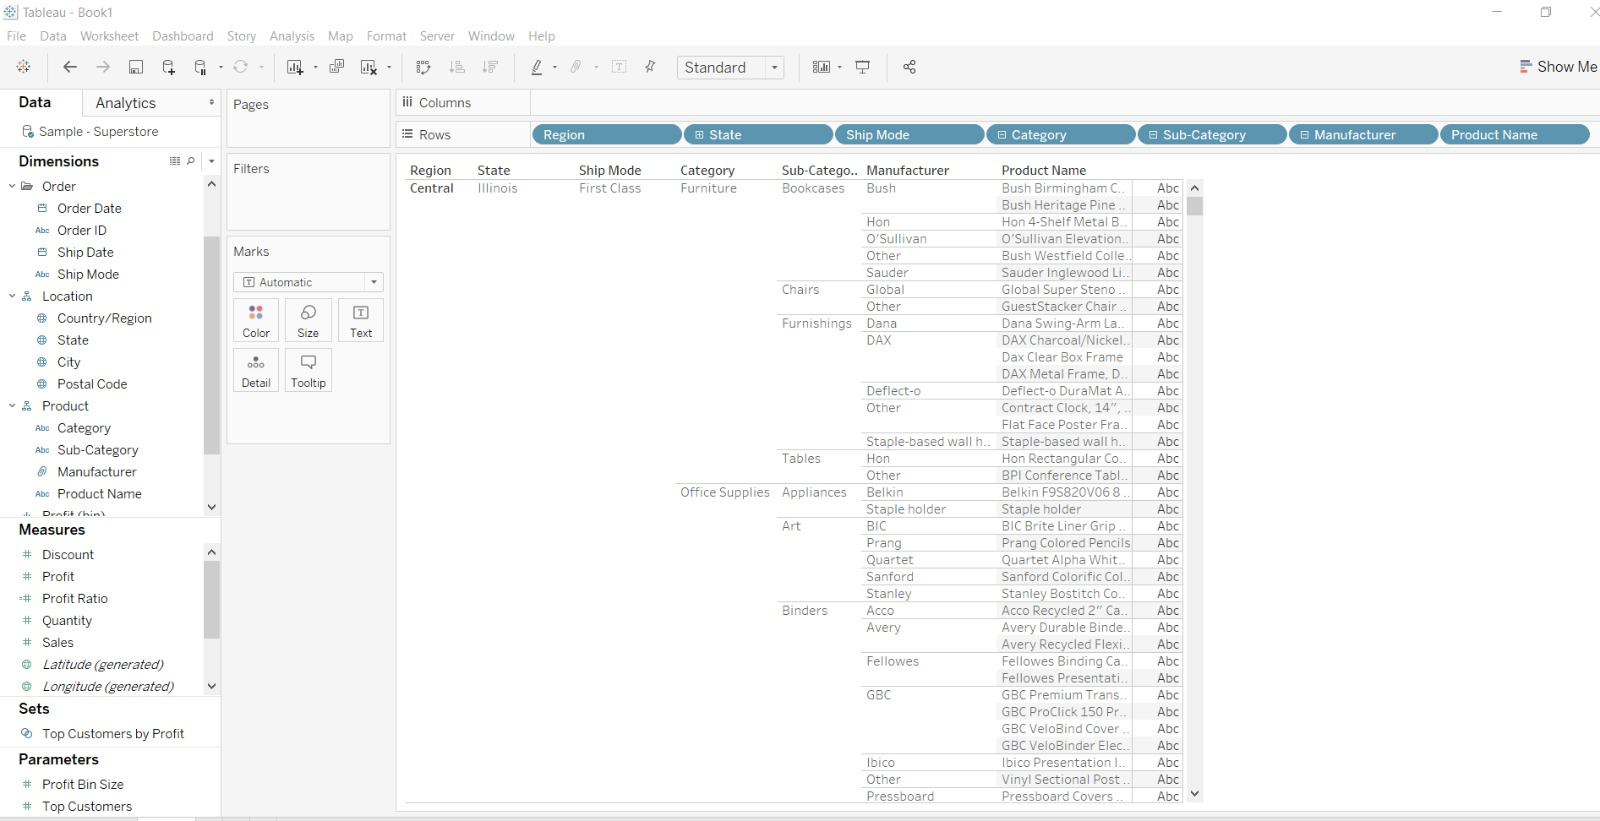Pause auto updates icon
Viewport: 1600px width, 821px height.
[x=201, y=67]
